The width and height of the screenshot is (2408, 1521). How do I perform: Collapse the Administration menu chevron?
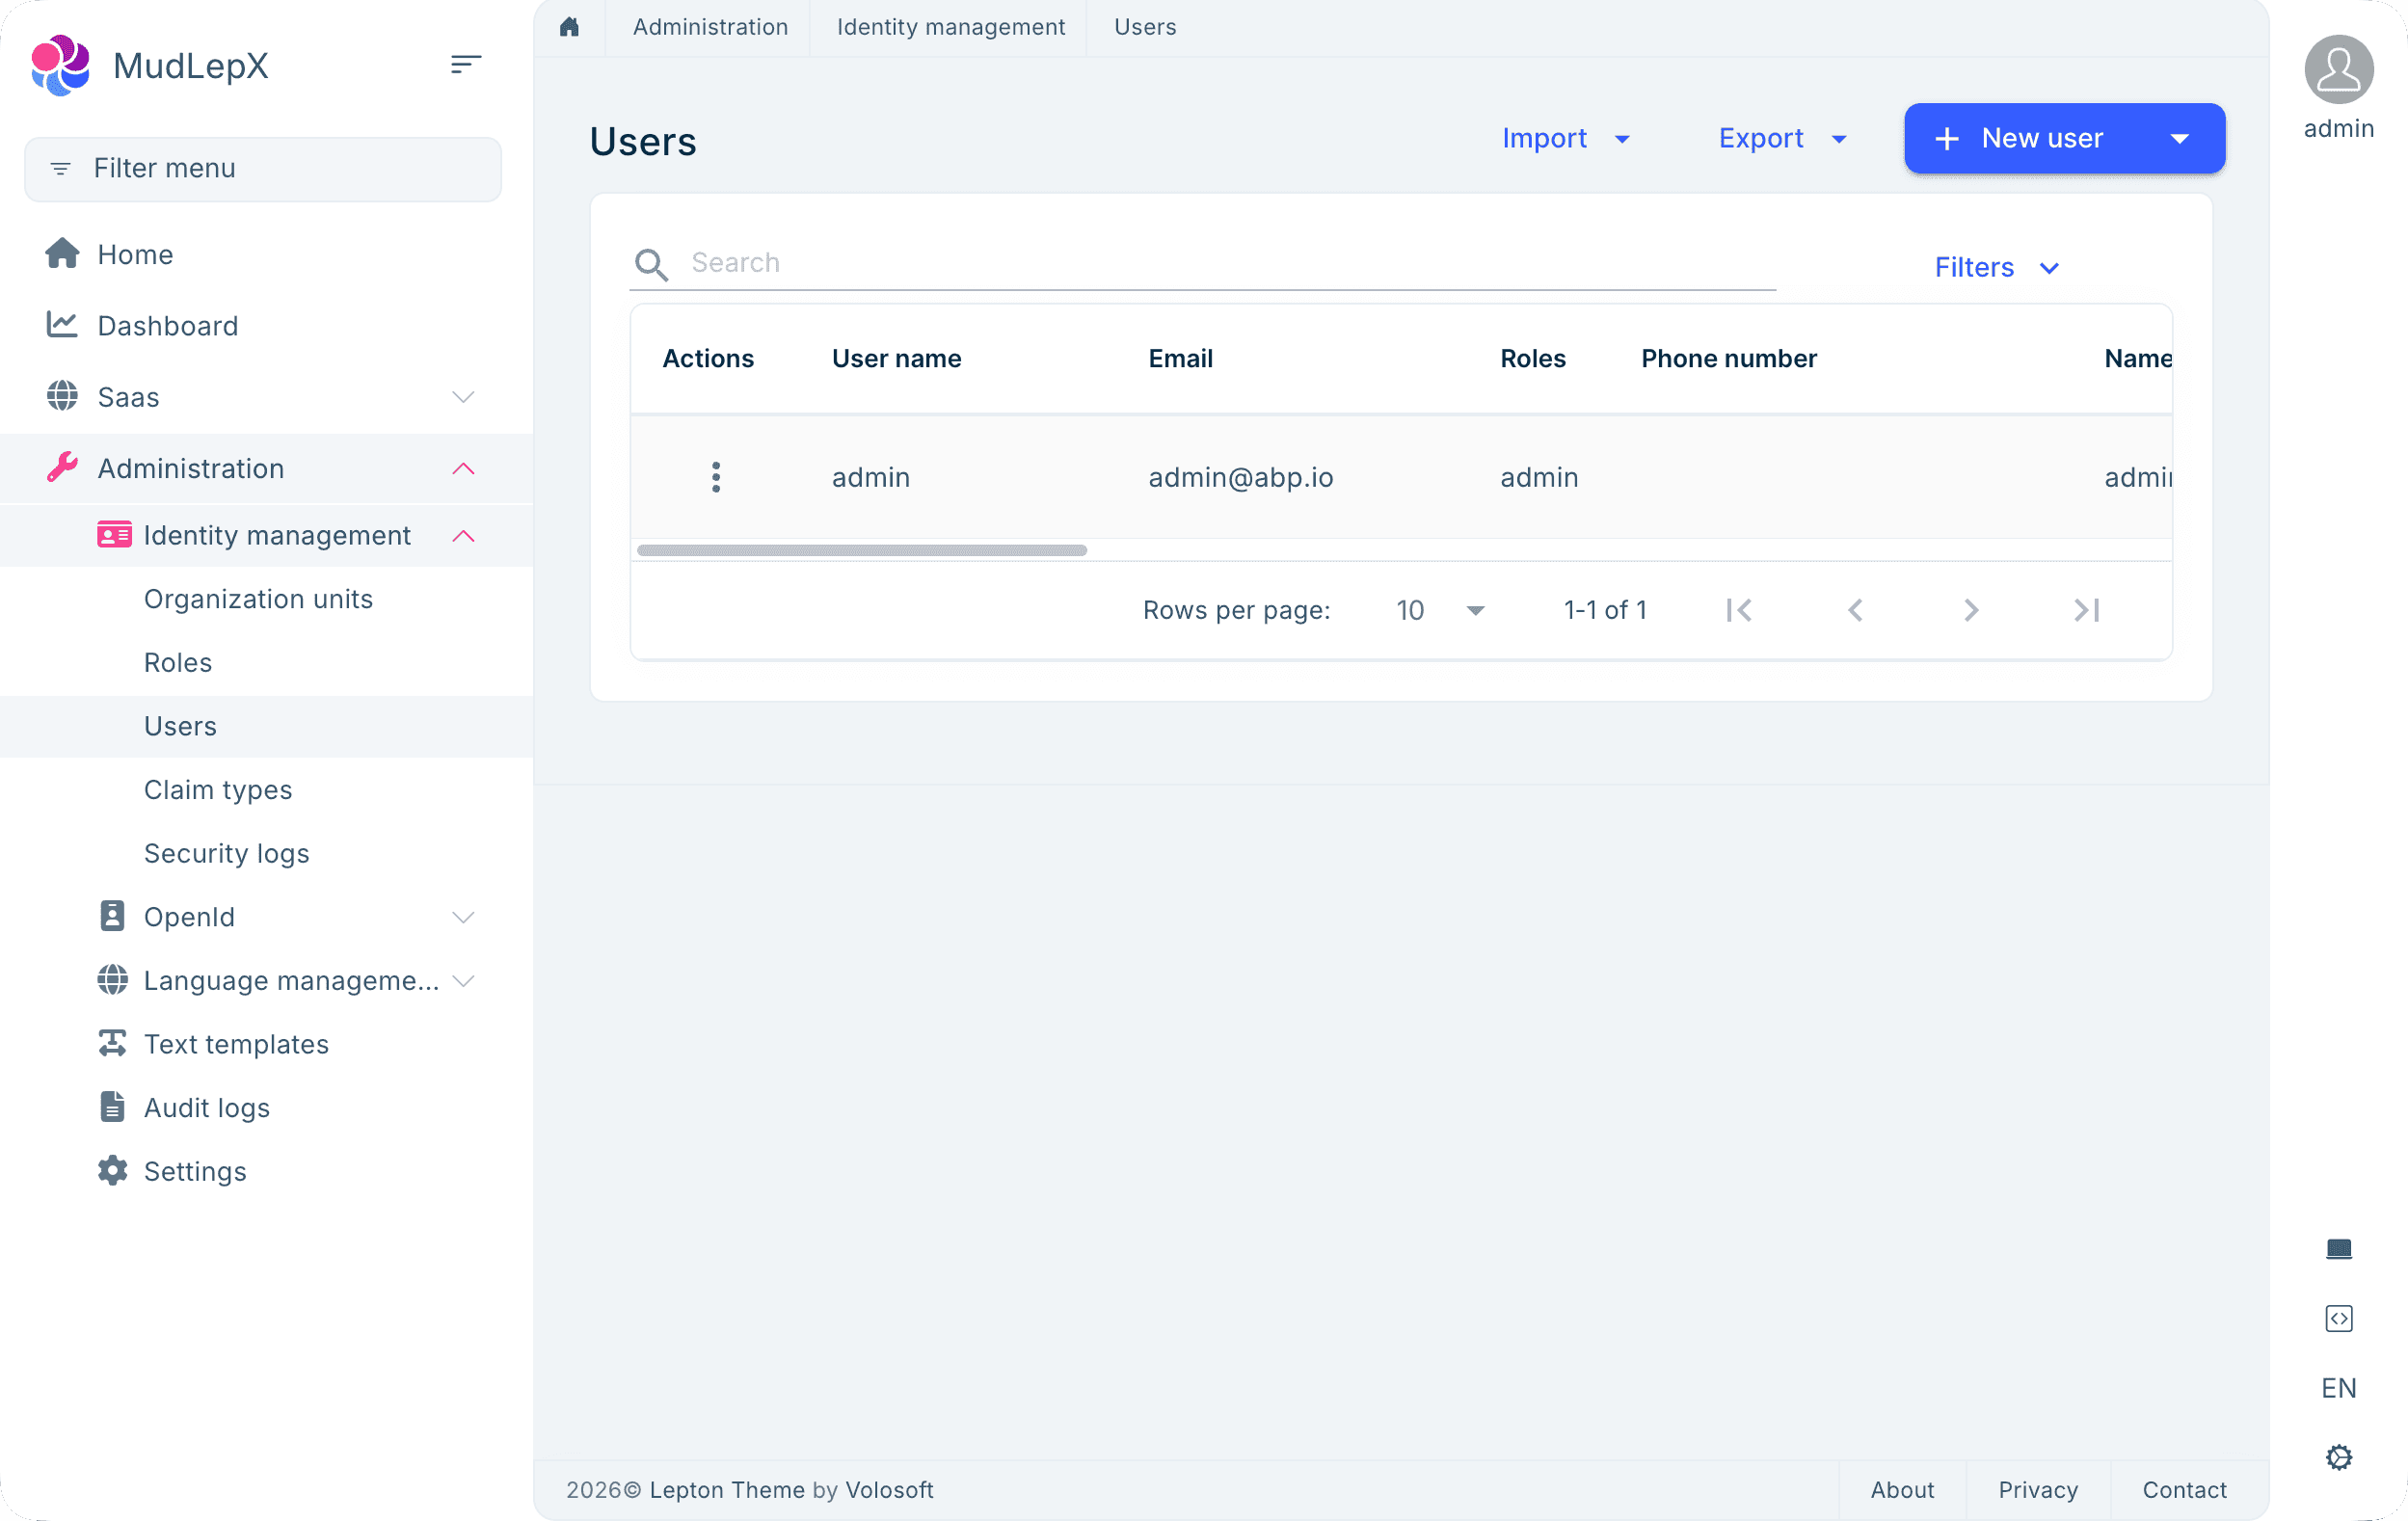(x=463, y=468)
